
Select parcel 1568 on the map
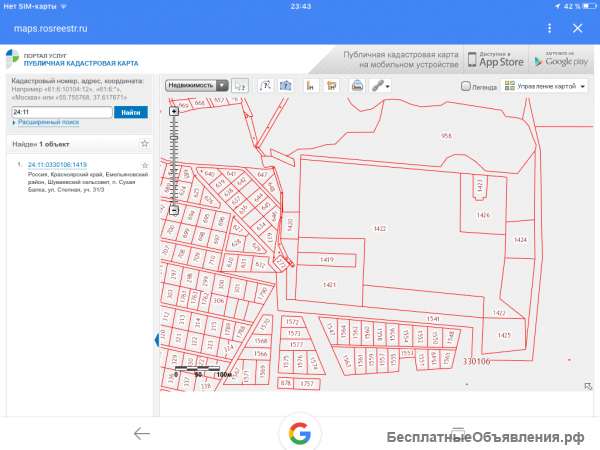[x=261, y=341]
